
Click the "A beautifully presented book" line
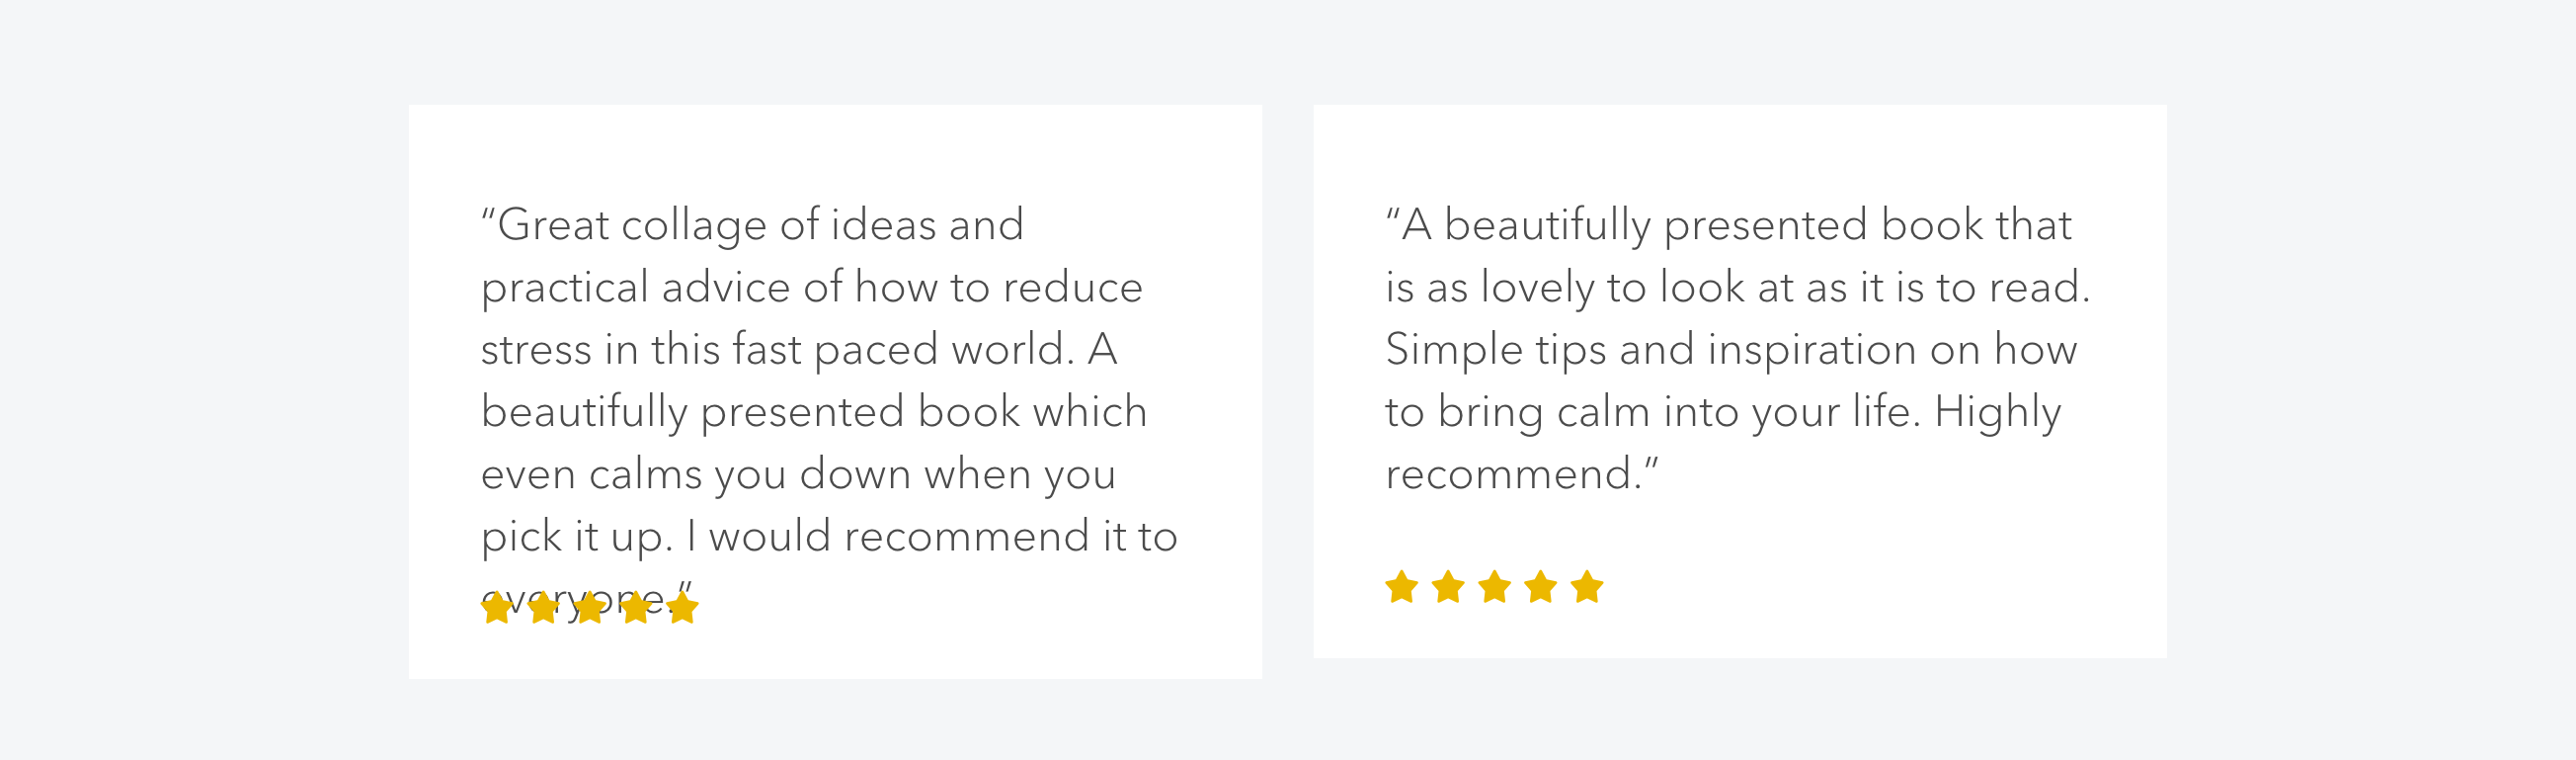(1729, 226)
